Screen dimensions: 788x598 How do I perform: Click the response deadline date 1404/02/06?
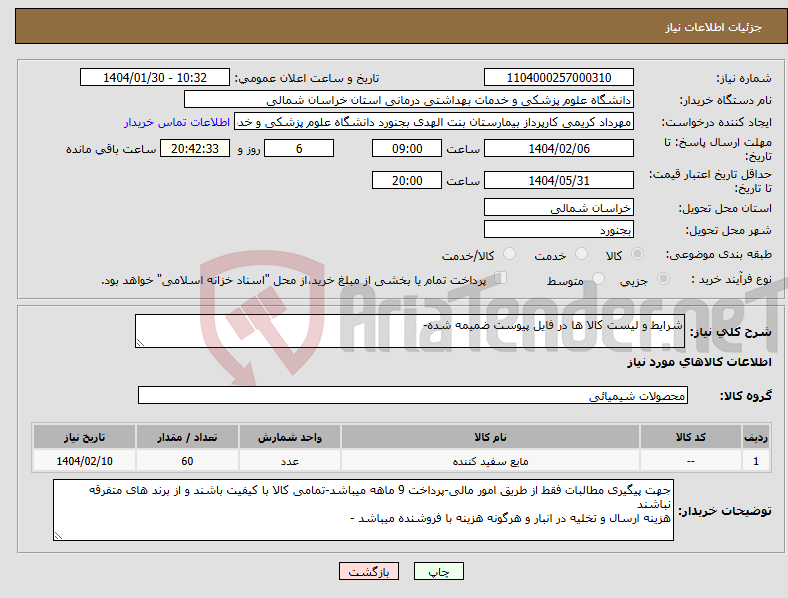558,148
